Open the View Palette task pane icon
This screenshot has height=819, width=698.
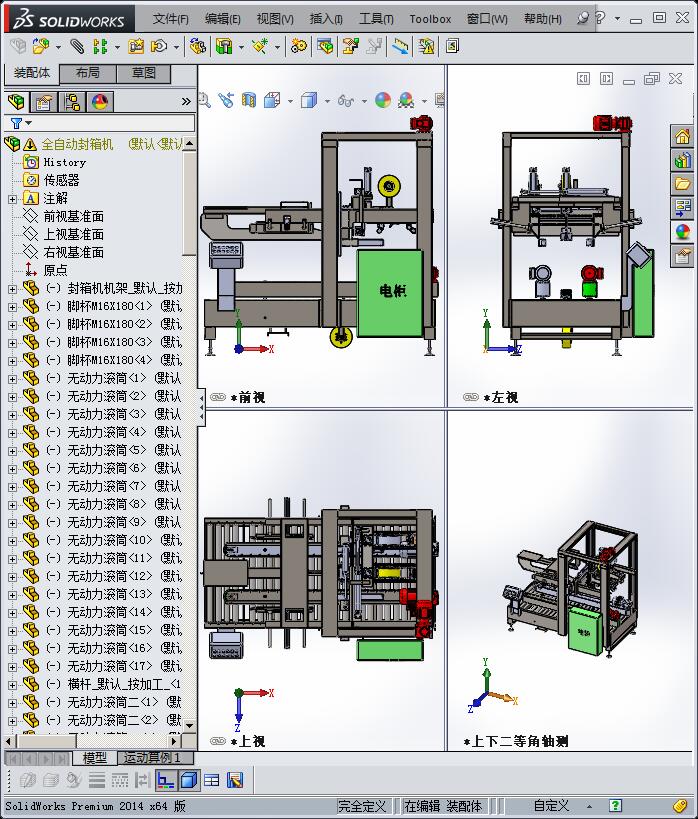[x=682, y=208]
